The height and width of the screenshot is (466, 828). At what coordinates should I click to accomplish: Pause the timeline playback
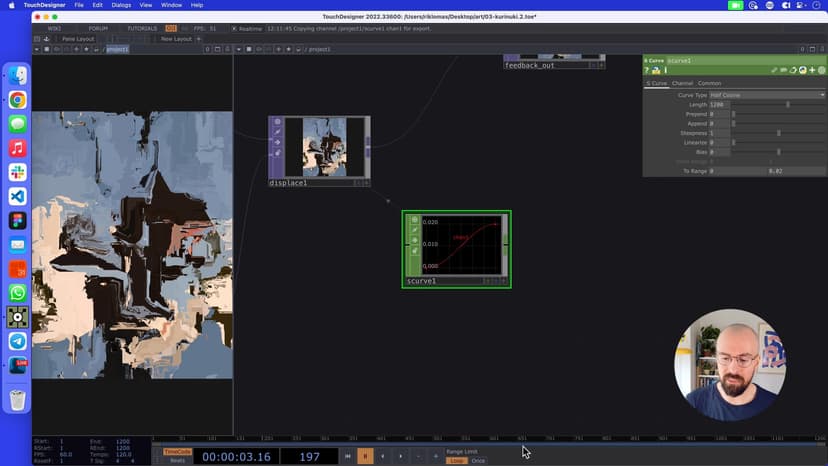pyautogui.click(x=365, y=456)
